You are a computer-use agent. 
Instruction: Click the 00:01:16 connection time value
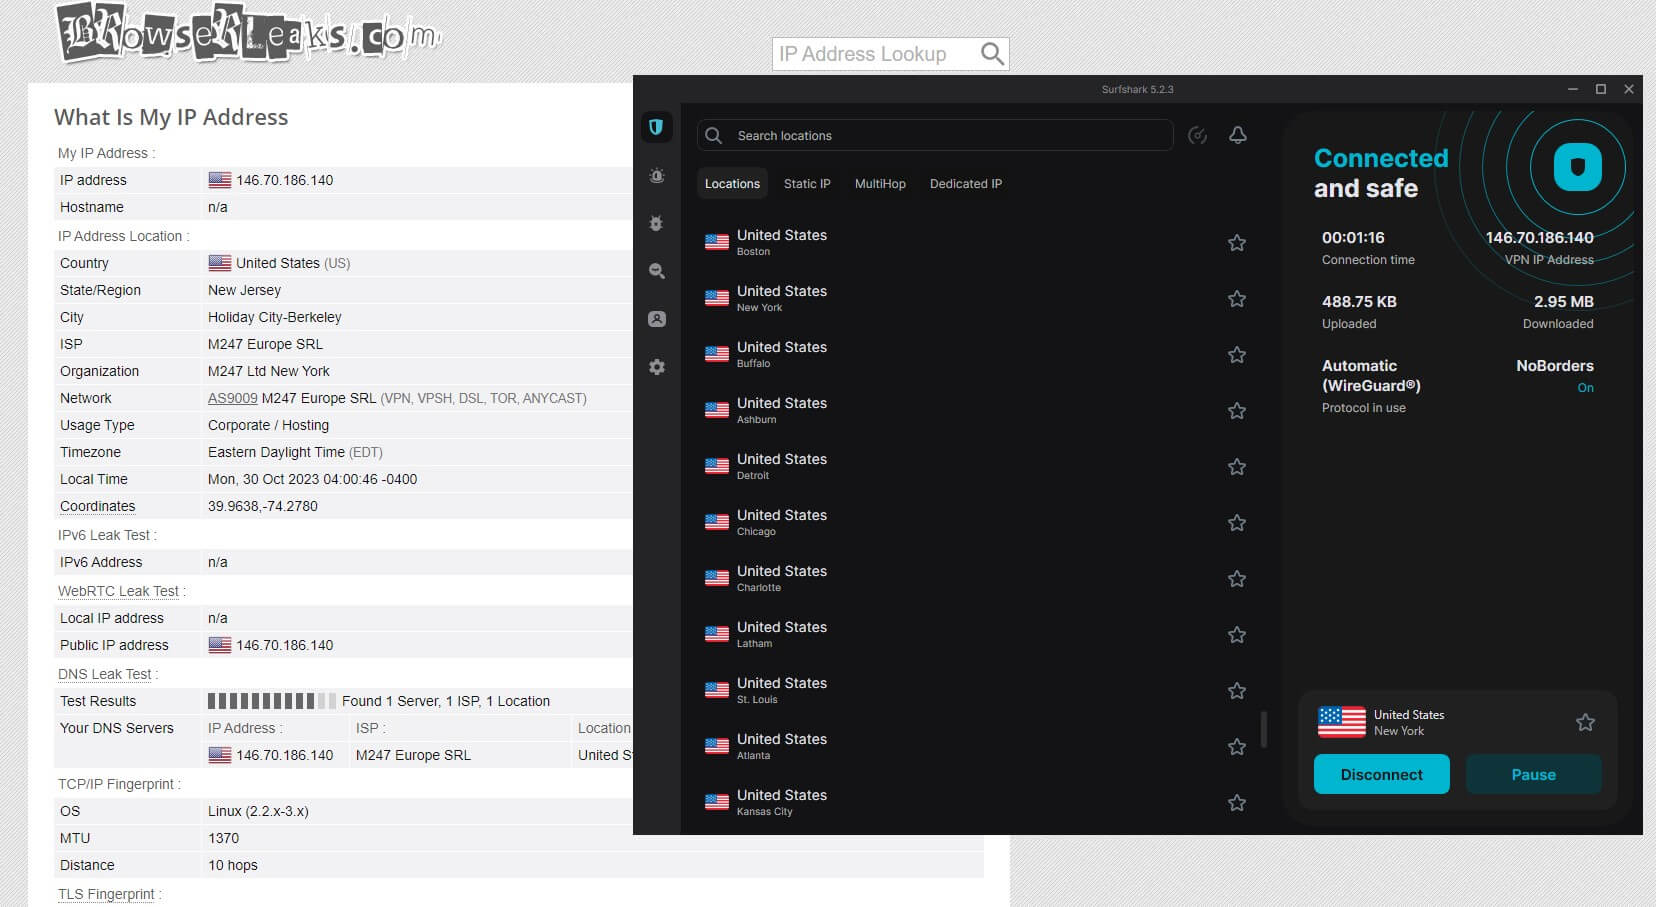pos(1353,238)
